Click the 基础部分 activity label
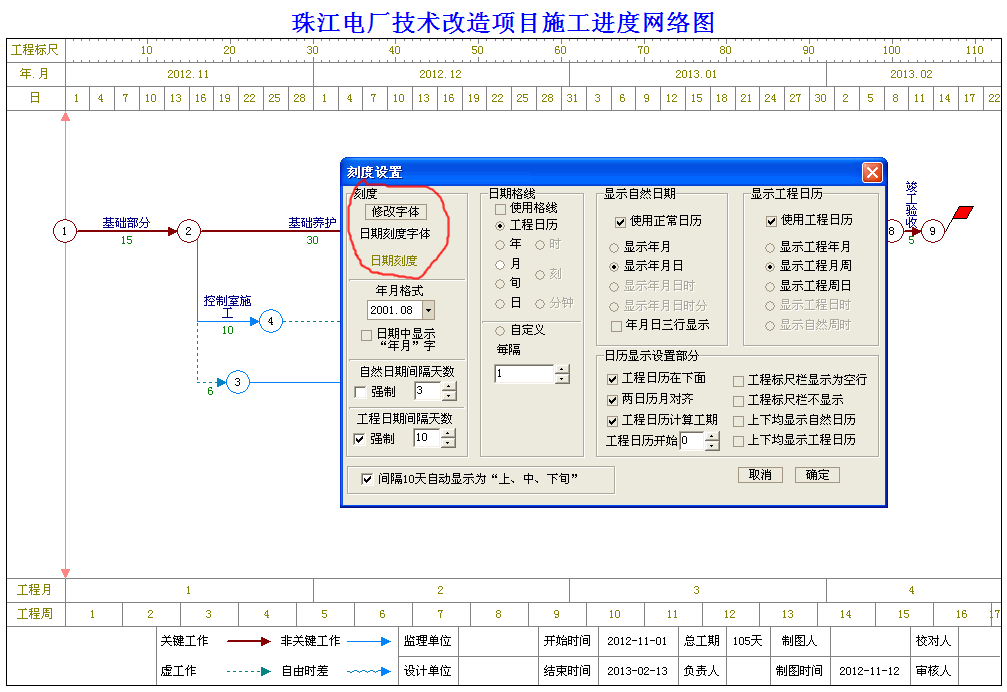This screenshot has width=1007, height=692. [127, 223]
